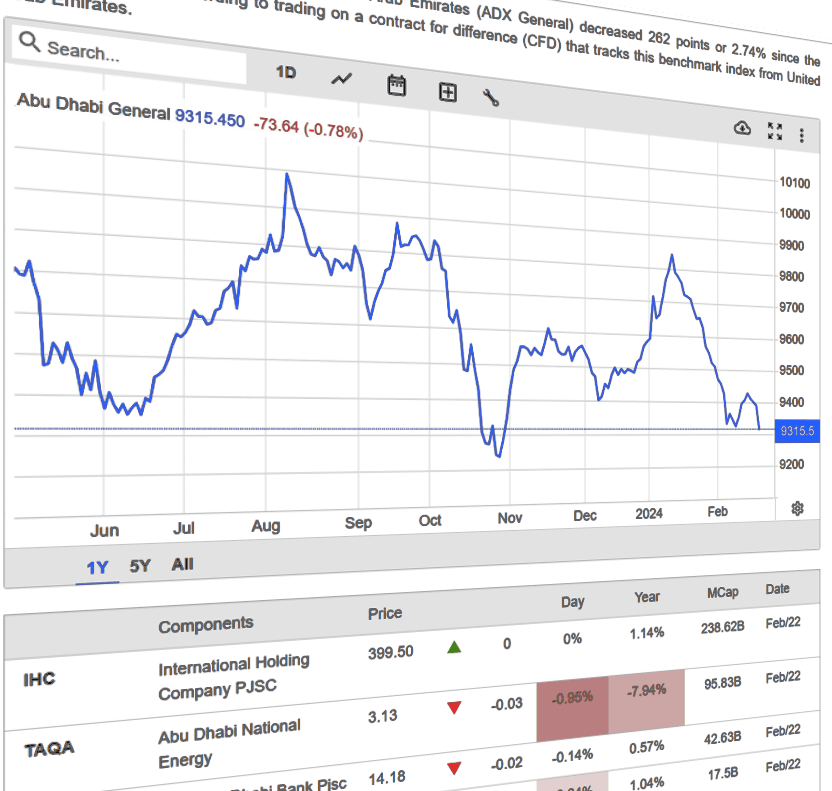Change chart type with the line icon
Screen dimensions: 832x791
[x=341, y=79]
